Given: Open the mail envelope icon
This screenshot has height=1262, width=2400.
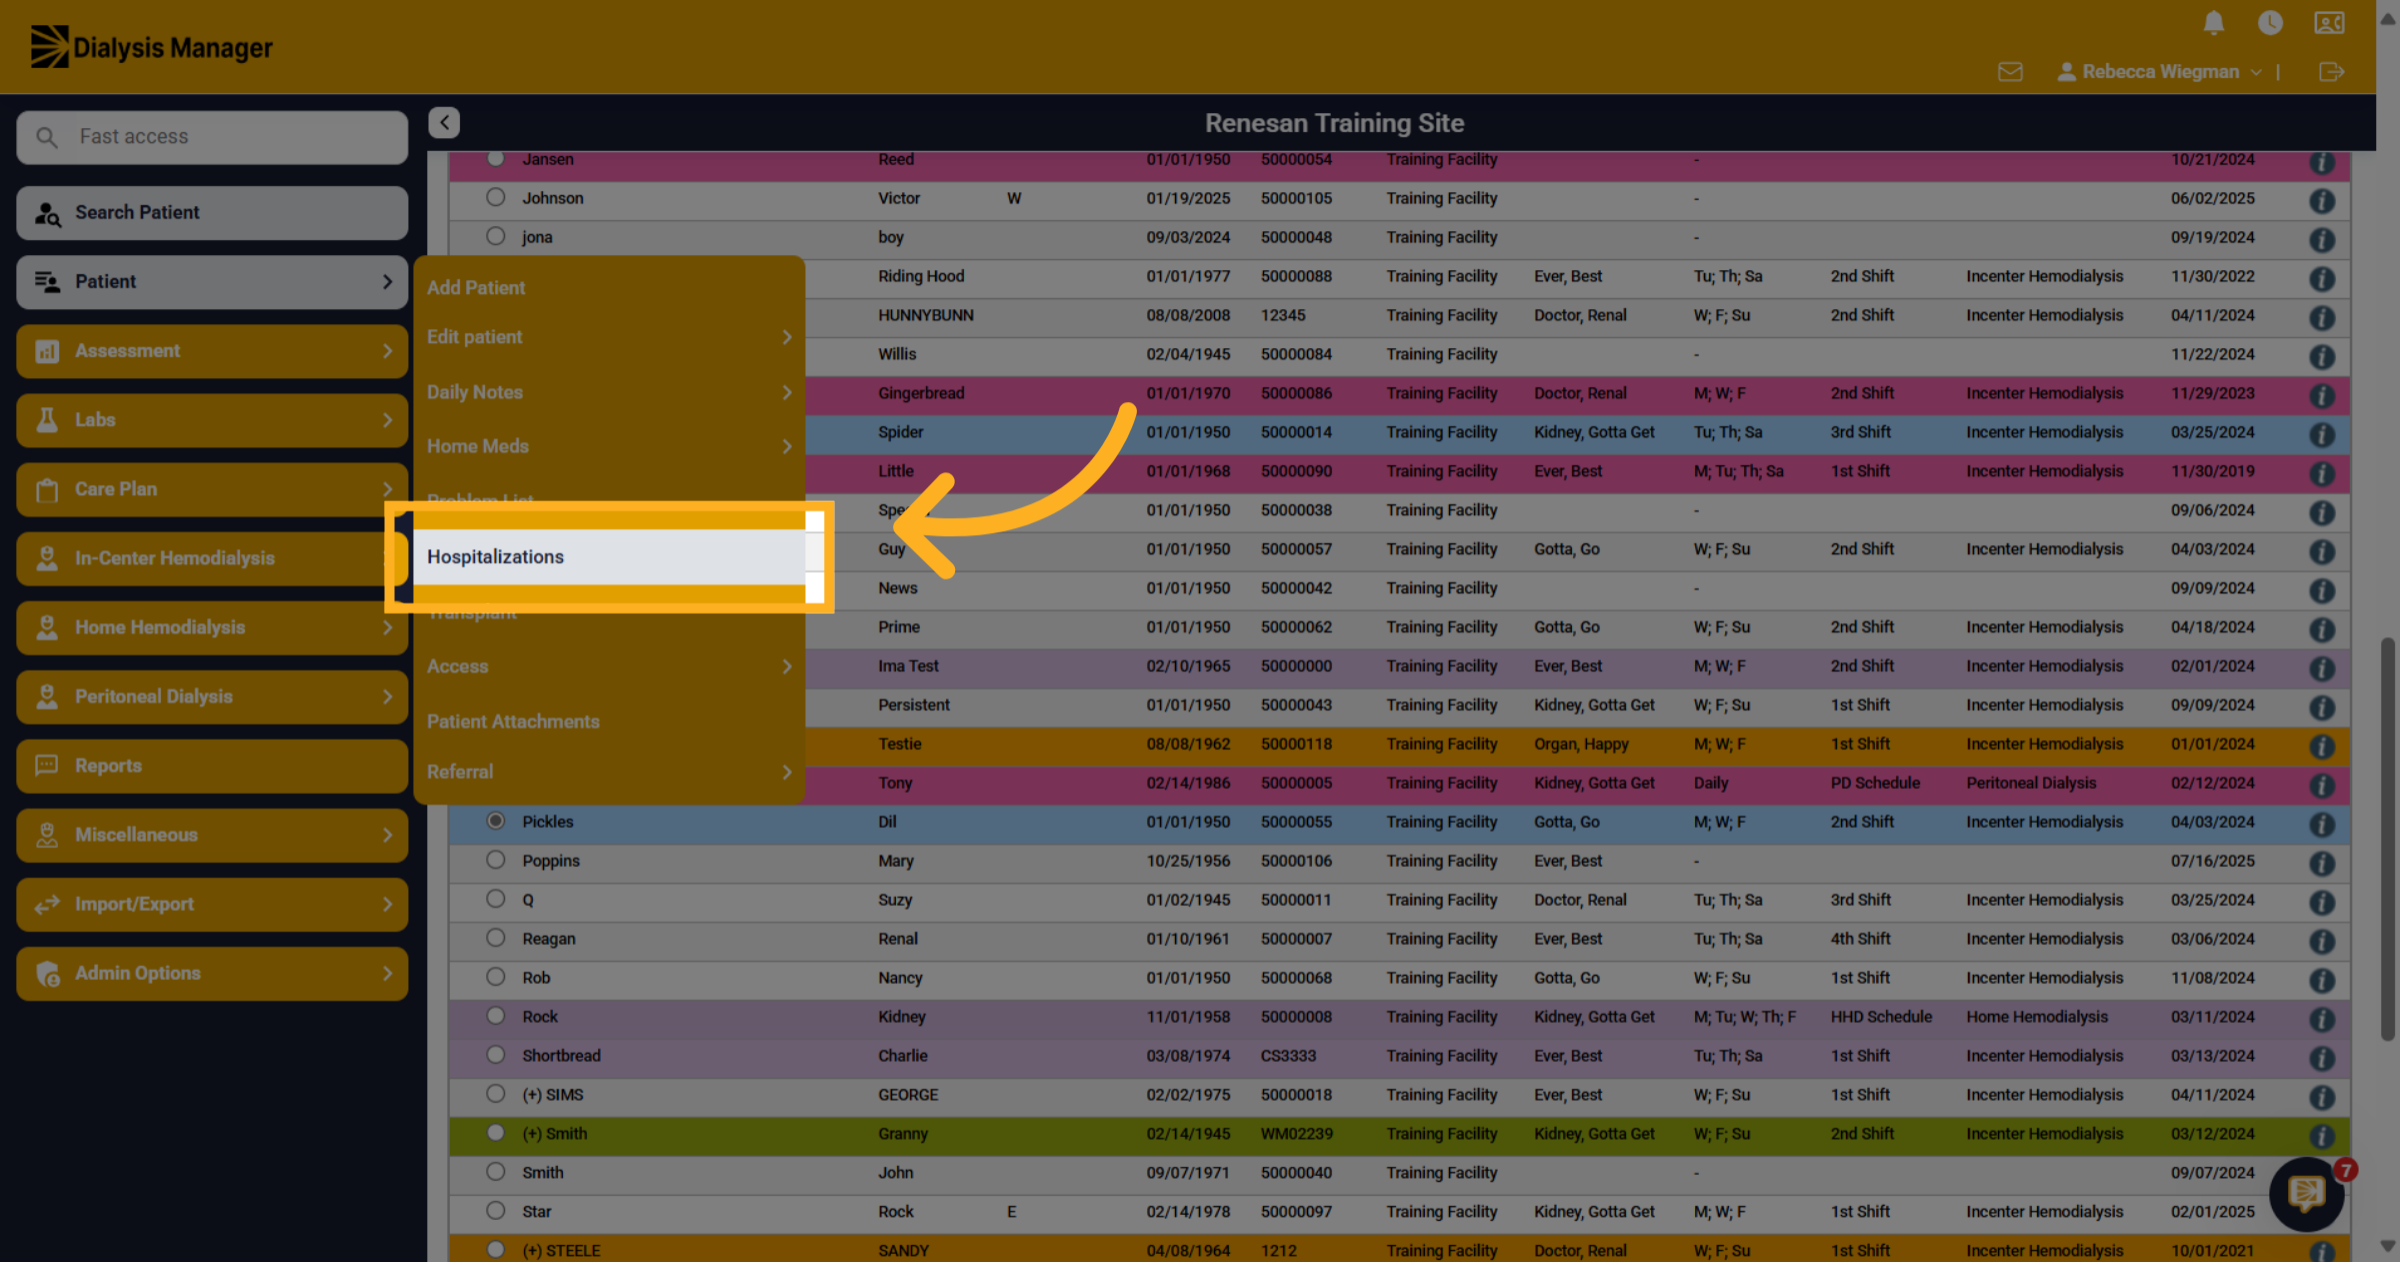Looking at the screenshot, I should tap(2010, 72).
